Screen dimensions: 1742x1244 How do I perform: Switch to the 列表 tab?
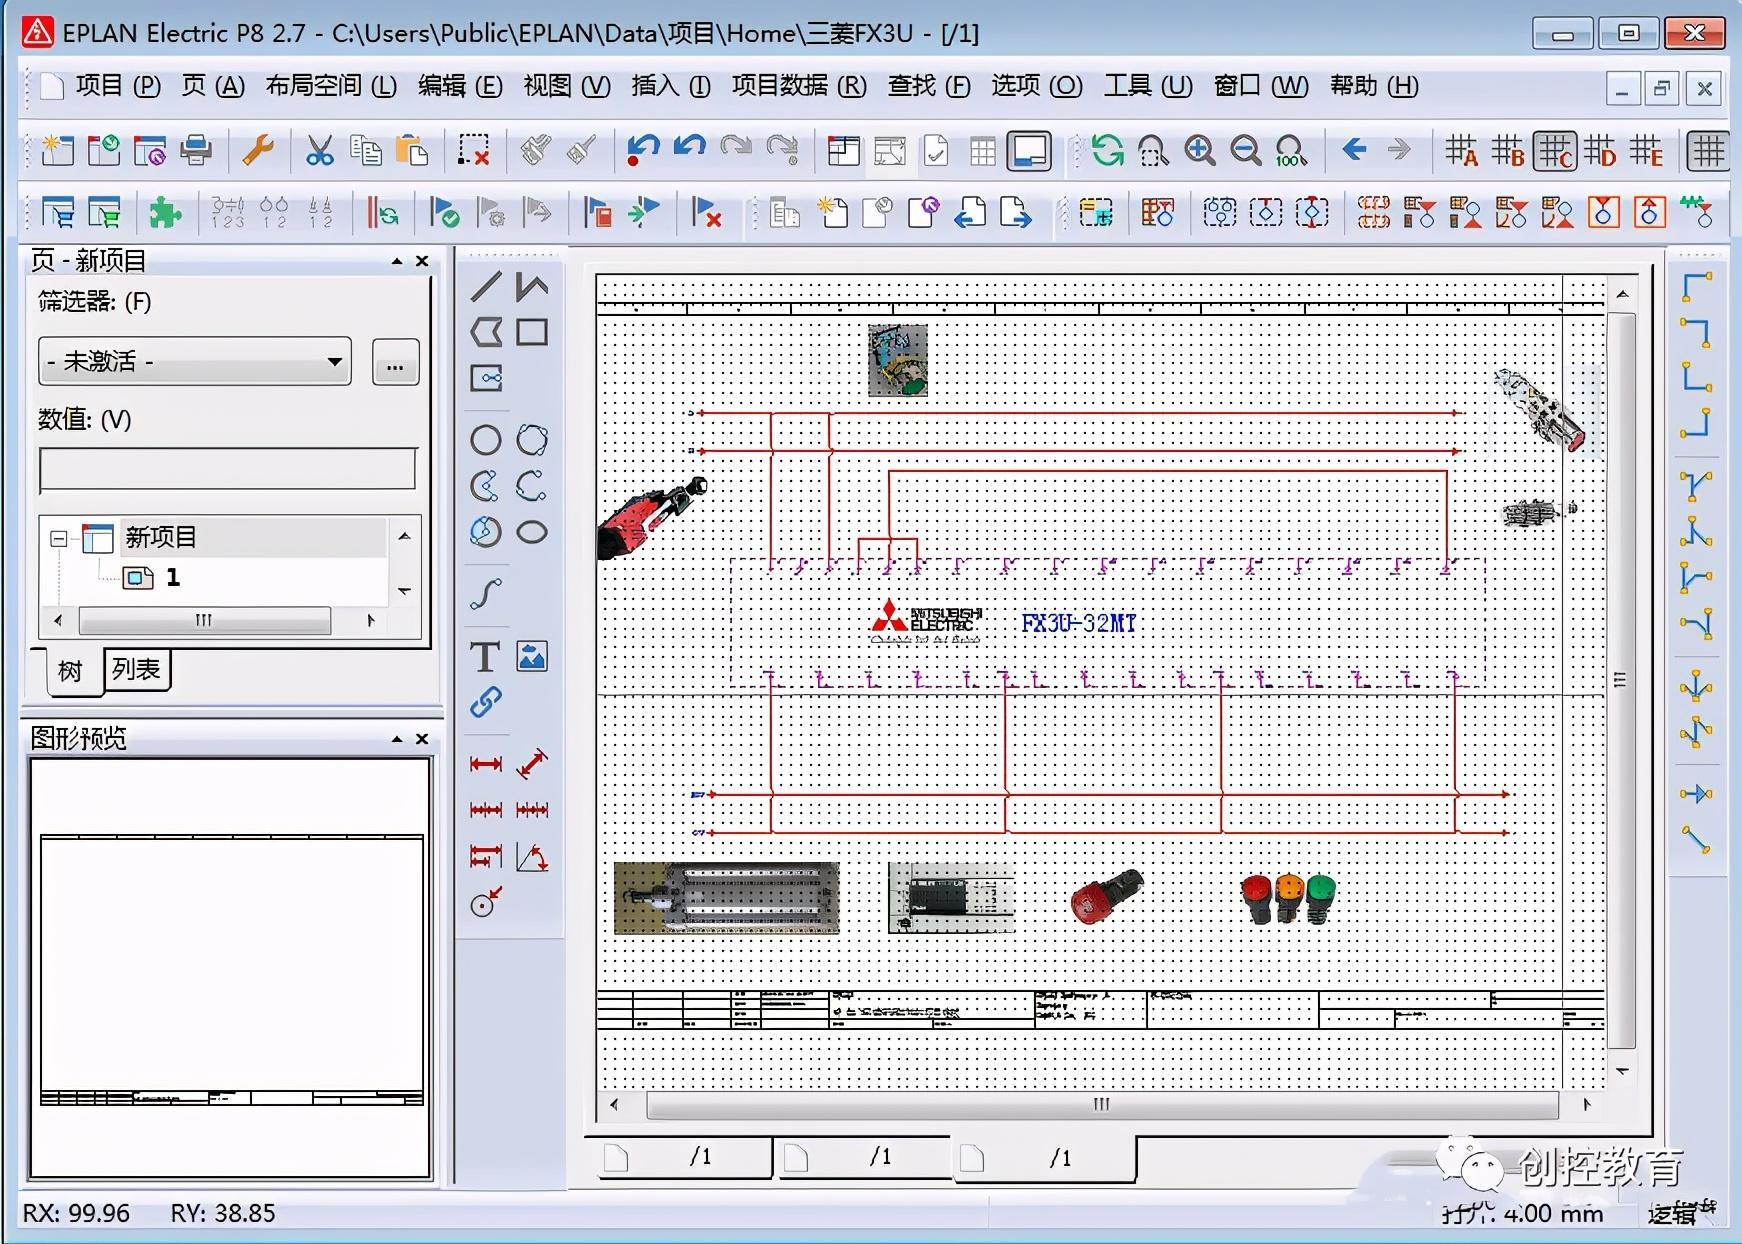pyautogui.click(x=136, y=669)
